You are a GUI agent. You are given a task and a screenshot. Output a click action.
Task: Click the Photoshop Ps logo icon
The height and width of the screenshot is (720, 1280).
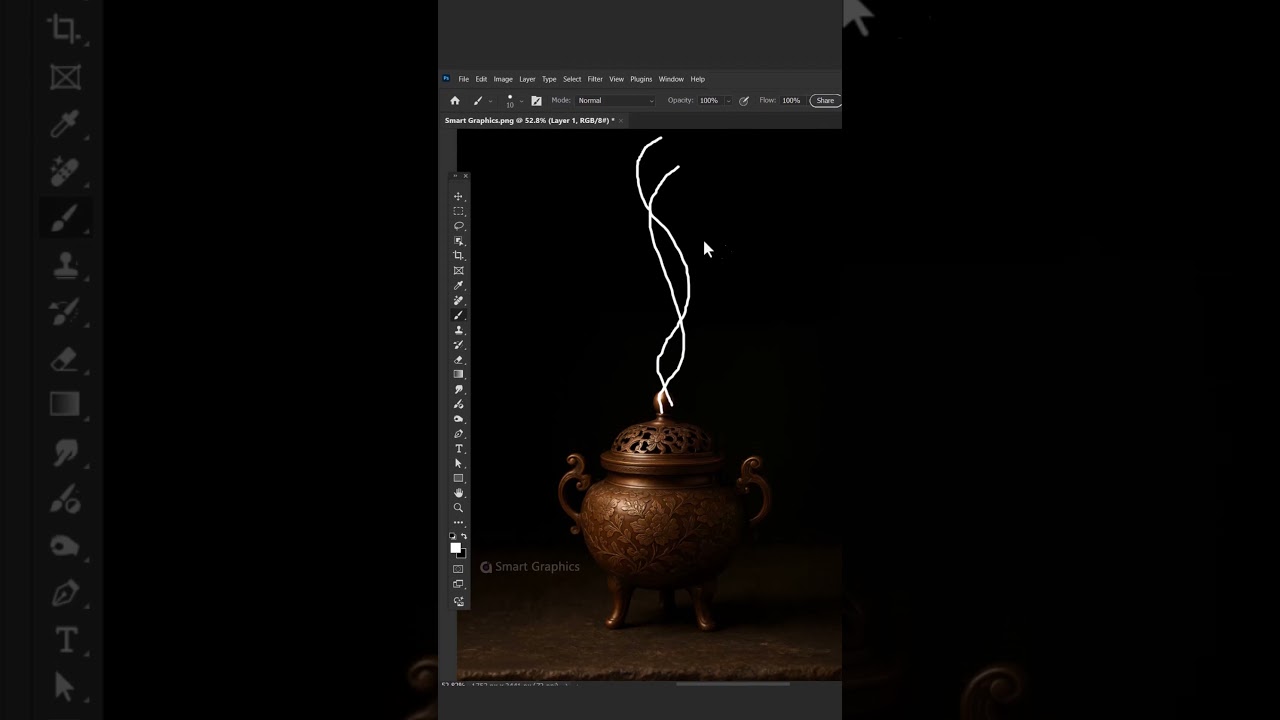coord(446,78)
